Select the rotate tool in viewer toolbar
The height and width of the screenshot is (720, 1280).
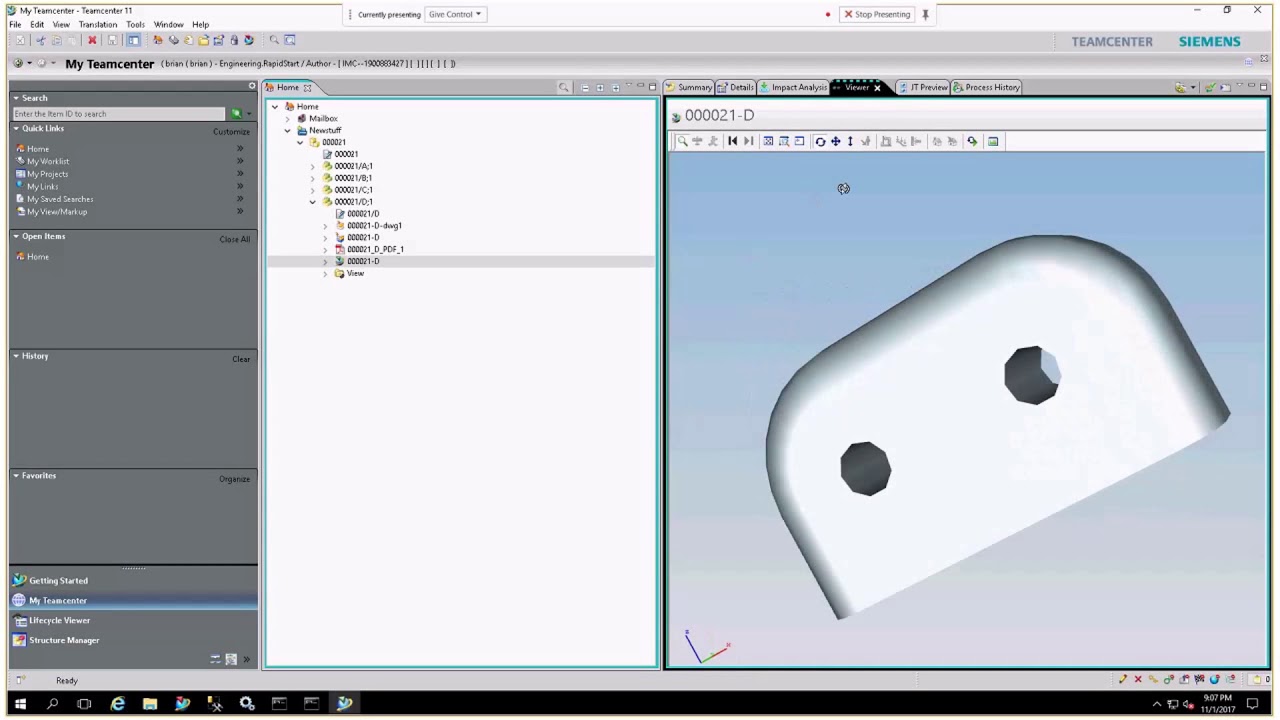click(820, 141)
